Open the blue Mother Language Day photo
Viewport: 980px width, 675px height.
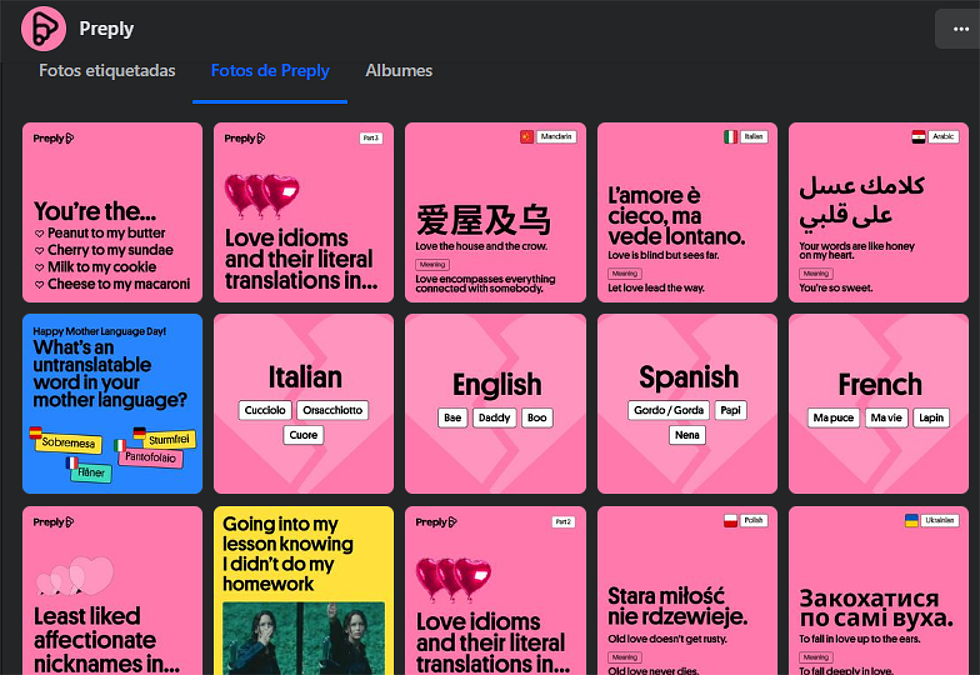(x=112, y=403)
